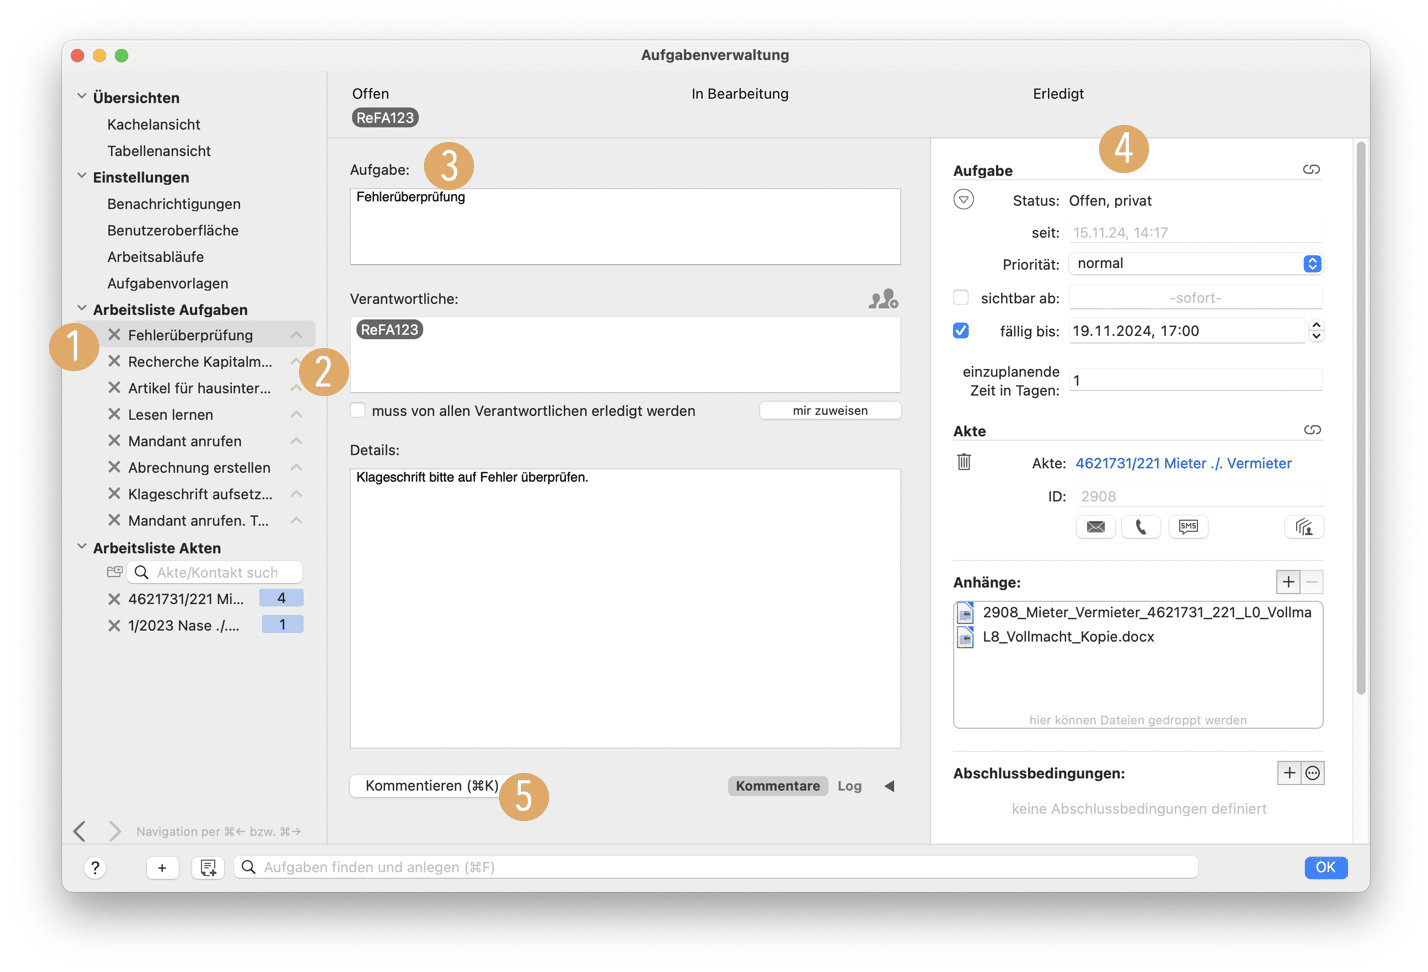Send SMS via SMS icon
This screenshot has height=972, width=1428.
pyautogui.click(x=1188, y=527)
